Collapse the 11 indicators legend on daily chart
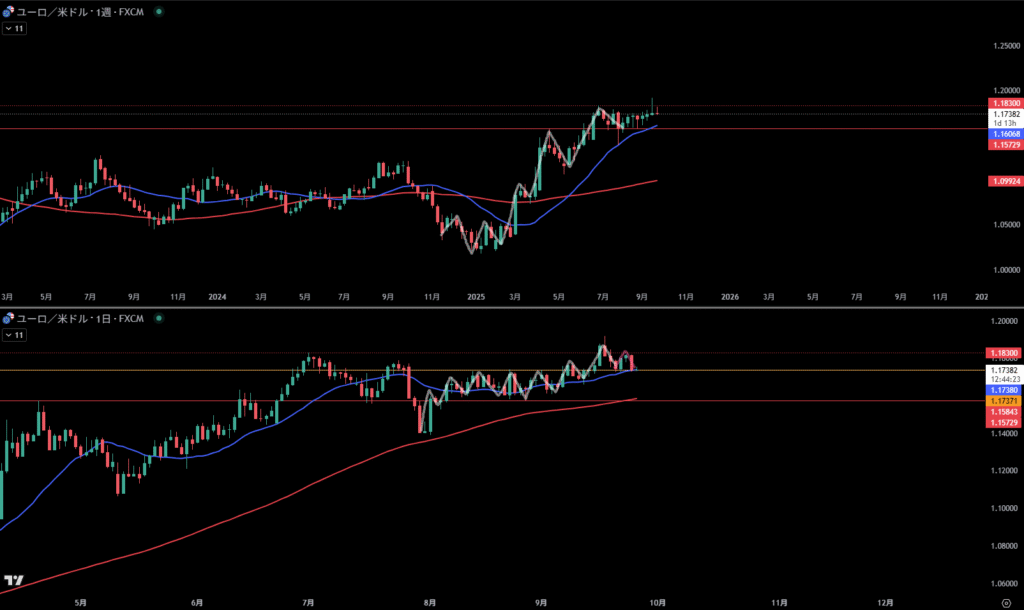 coord(14,335)
